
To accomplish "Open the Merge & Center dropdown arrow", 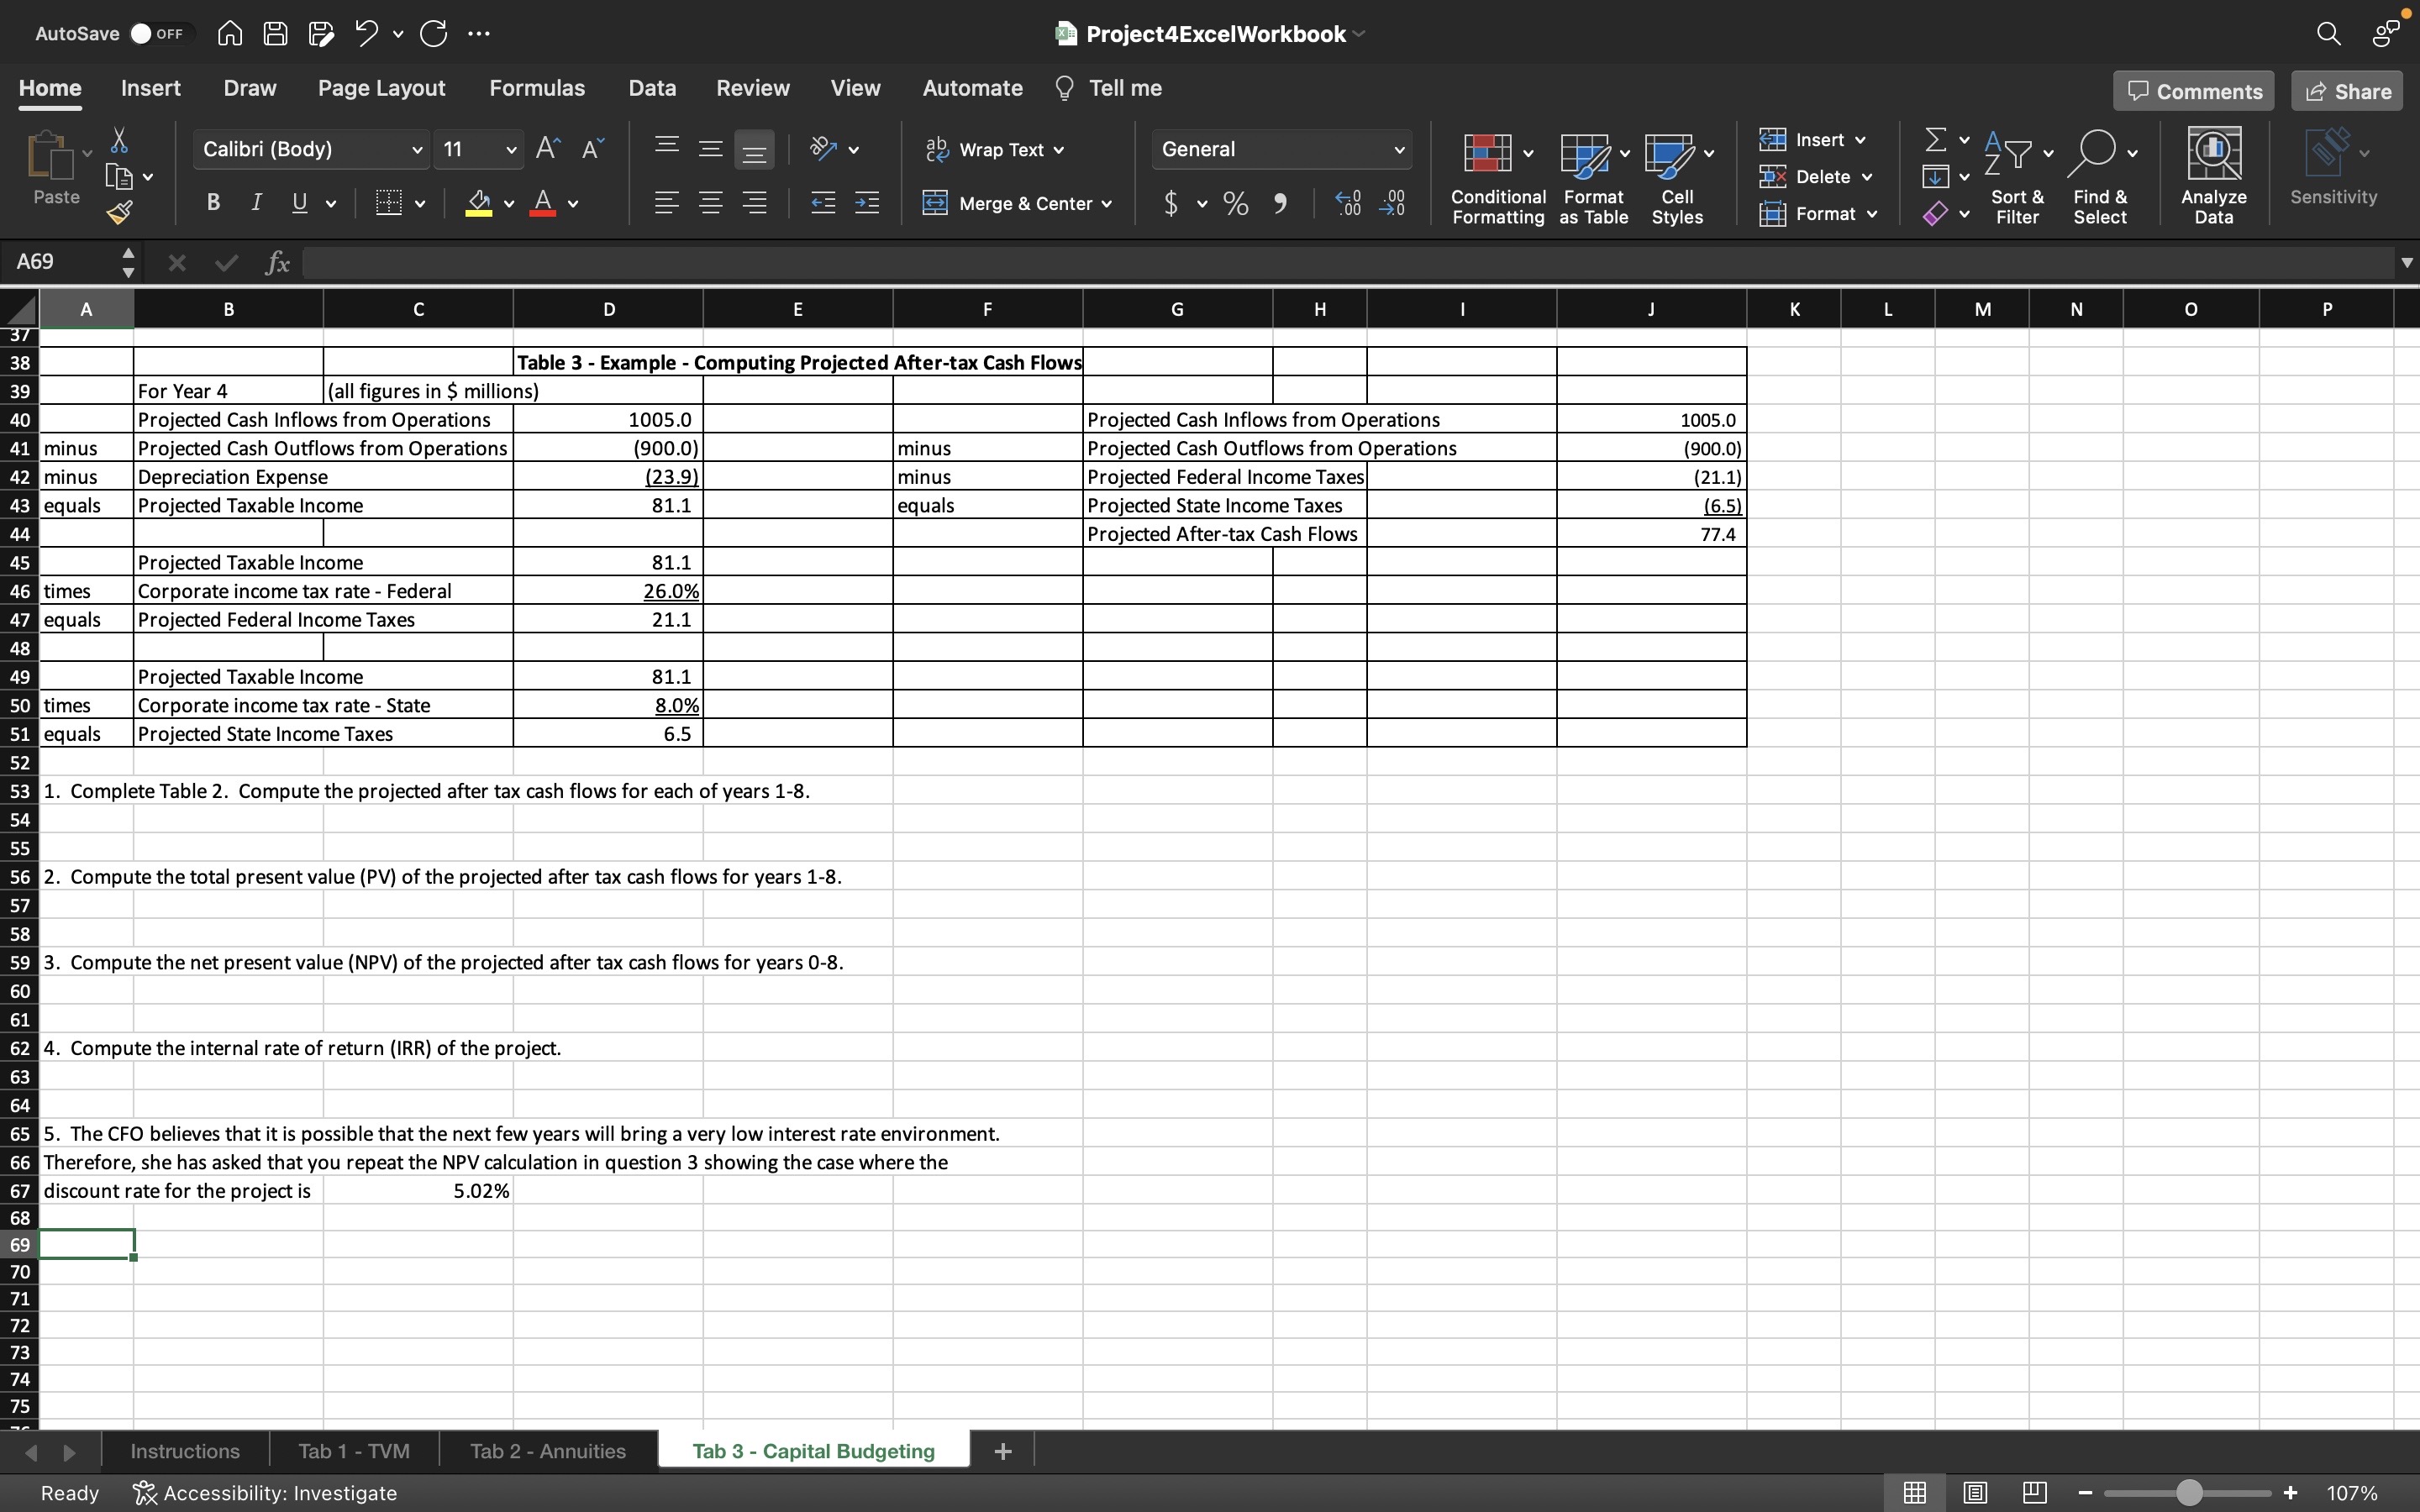I will point(1107,204).
